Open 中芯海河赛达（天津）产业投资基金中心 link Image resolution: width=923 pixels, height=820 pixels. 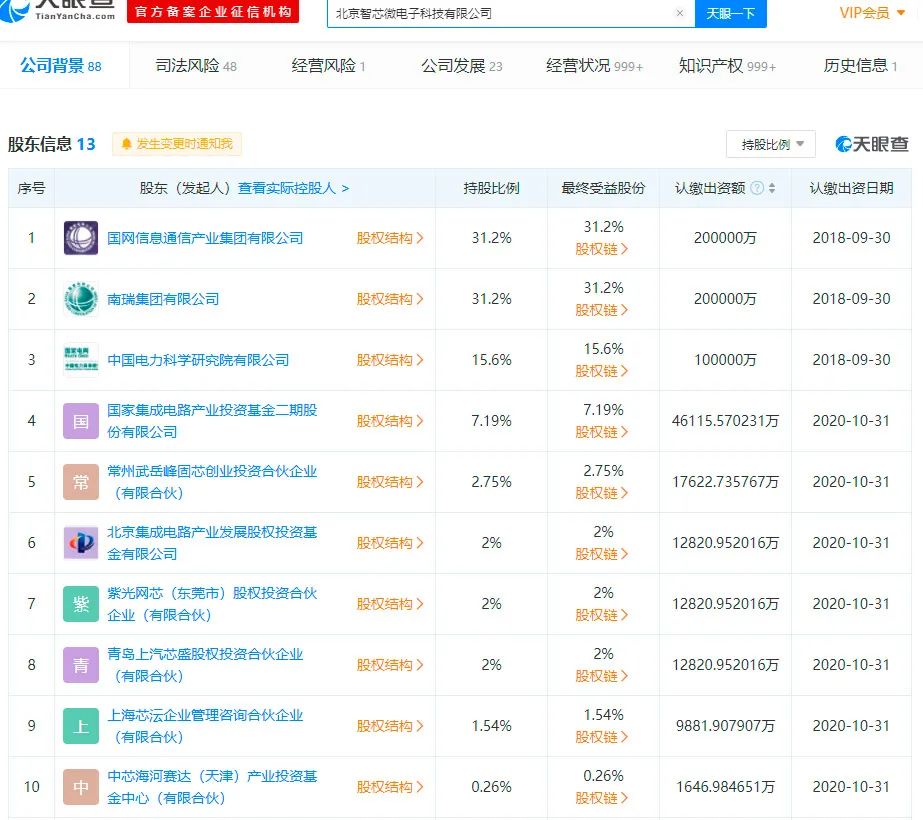tap(212, 787)
